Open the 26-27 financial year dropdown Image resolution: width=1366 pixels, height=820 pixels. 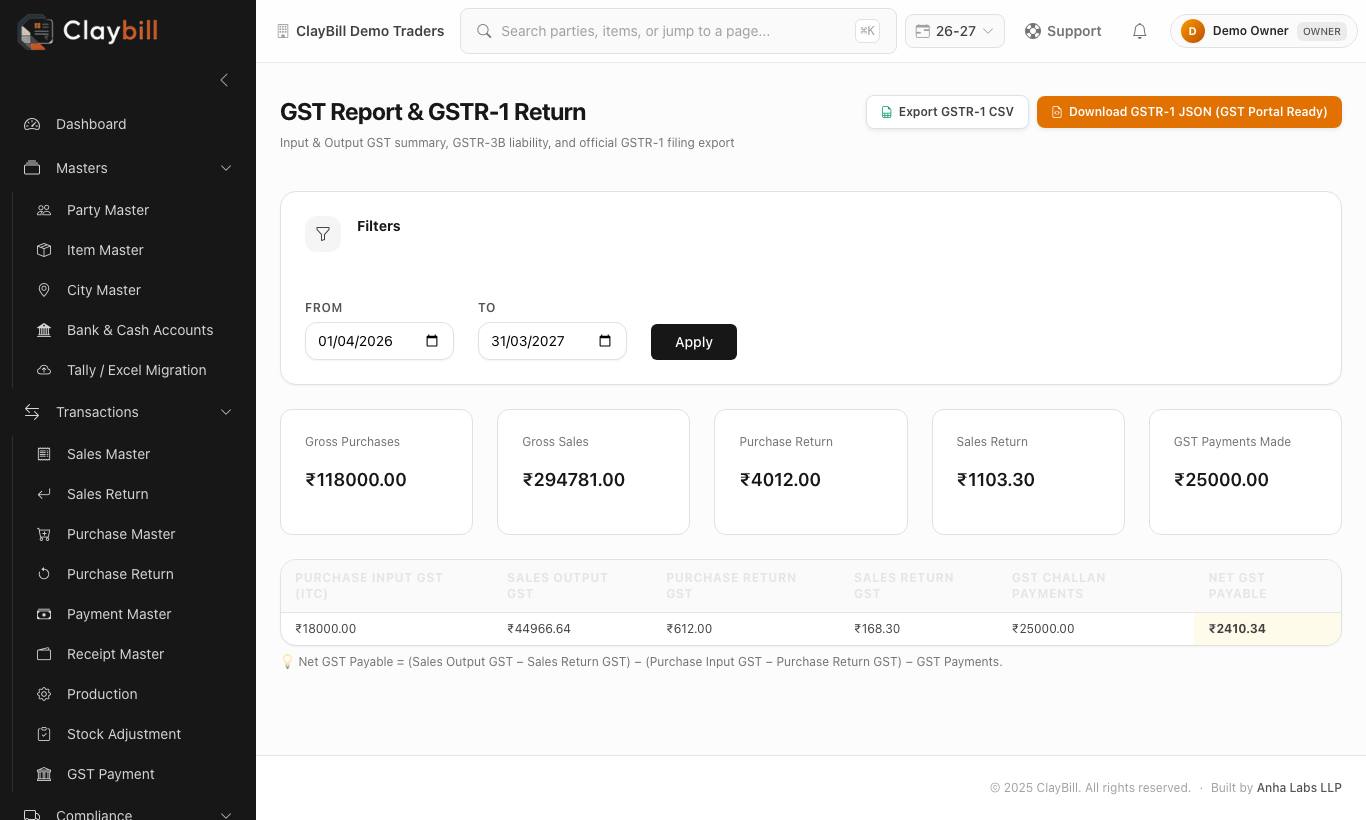955,31
